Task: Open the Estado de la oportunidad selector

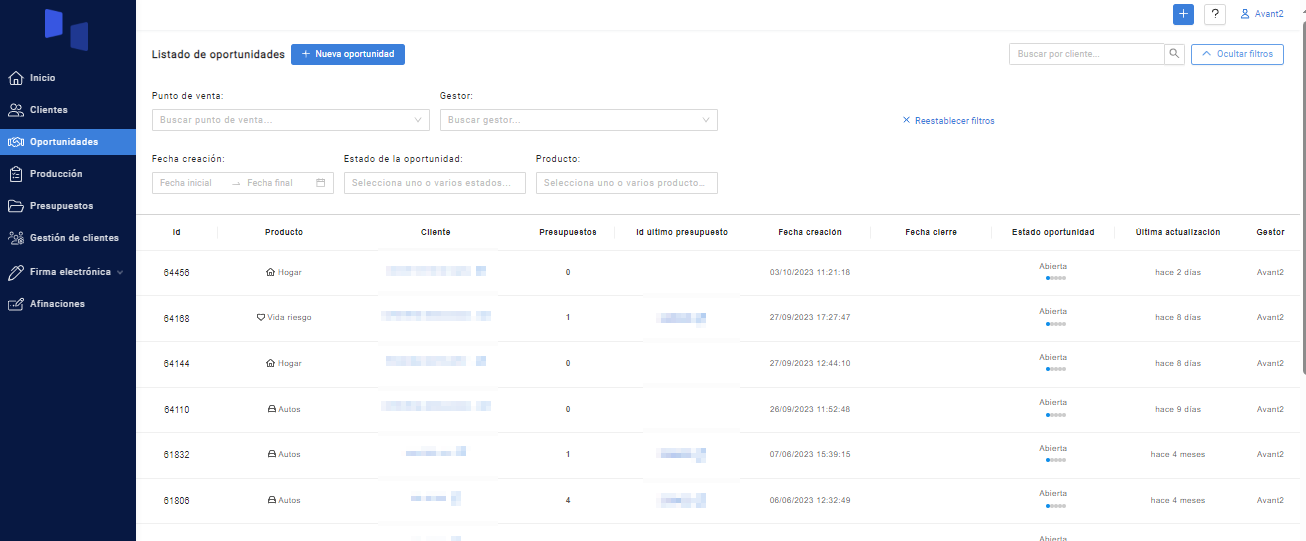Action: tap(435, 183)
